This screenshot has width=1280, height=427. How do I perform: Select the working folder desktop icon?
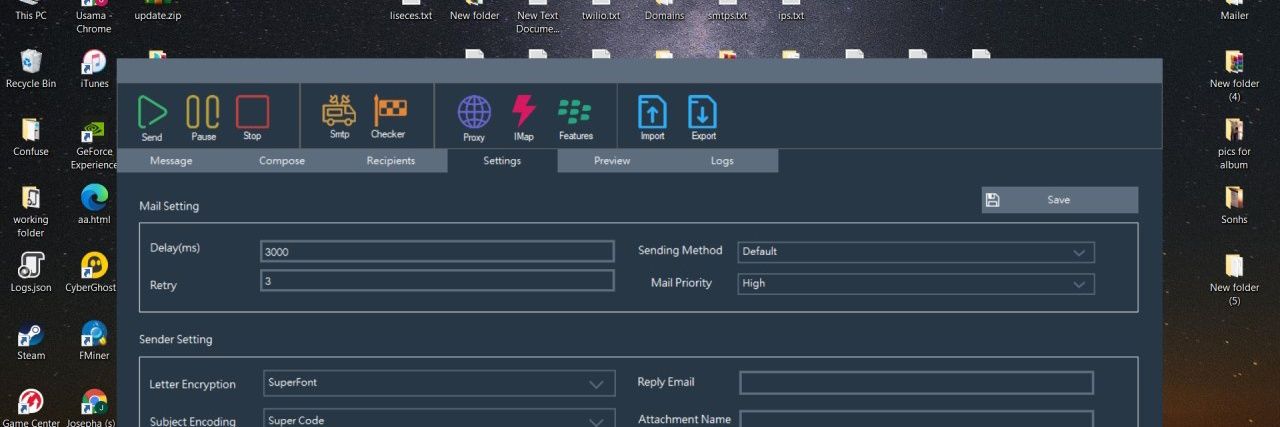click(x=31, y=197)
